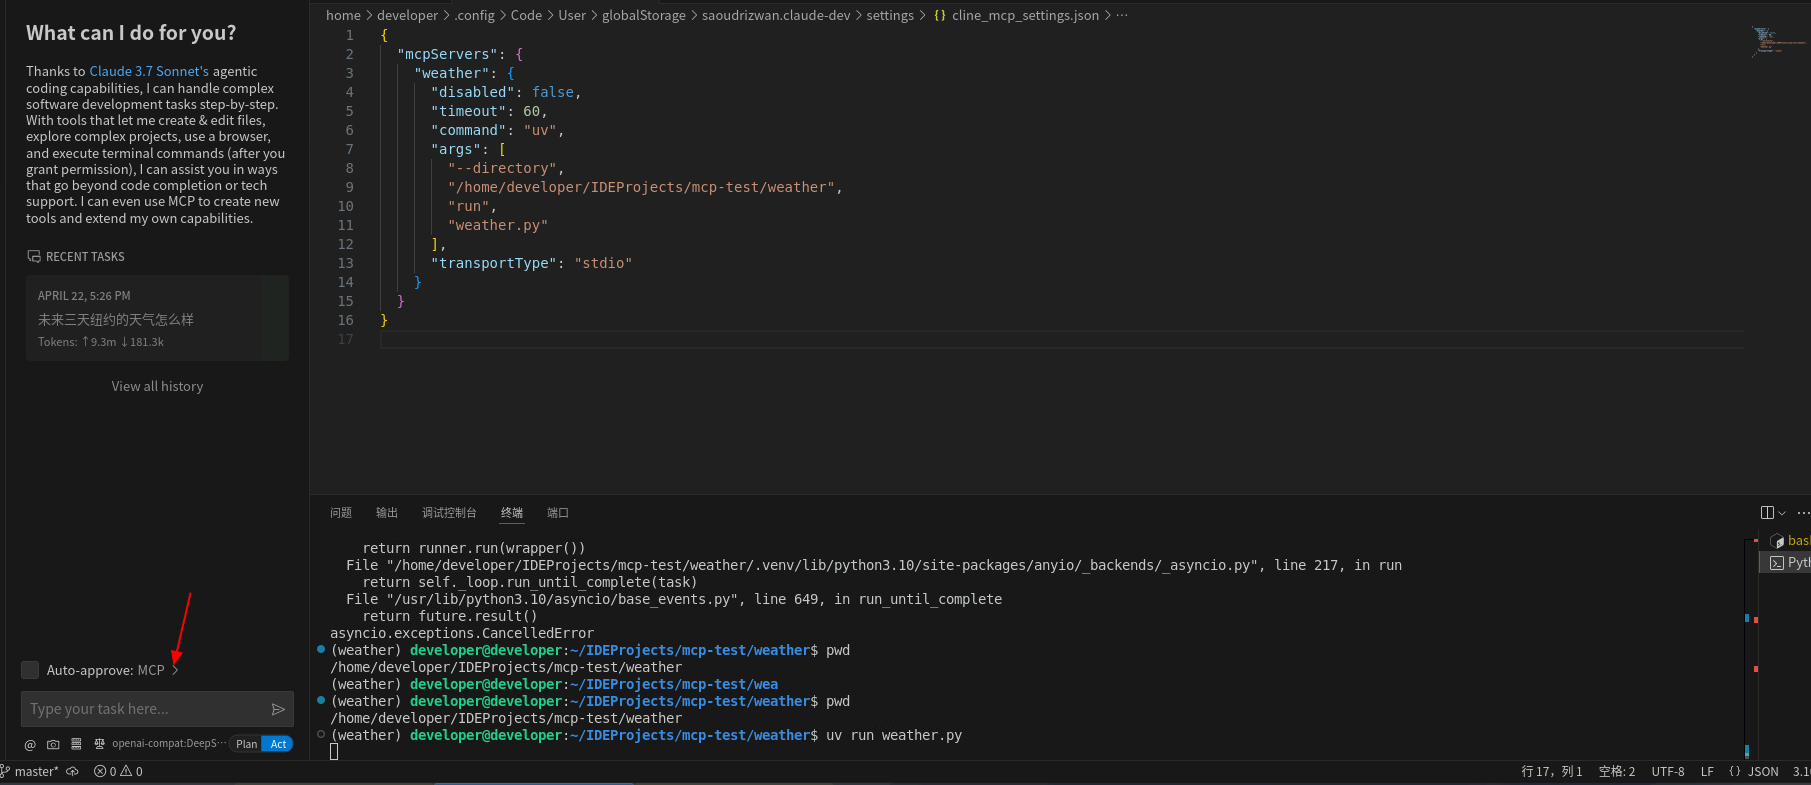Switch to Act mode
This screenshot has width=1811, height=785.
(278, 744)
